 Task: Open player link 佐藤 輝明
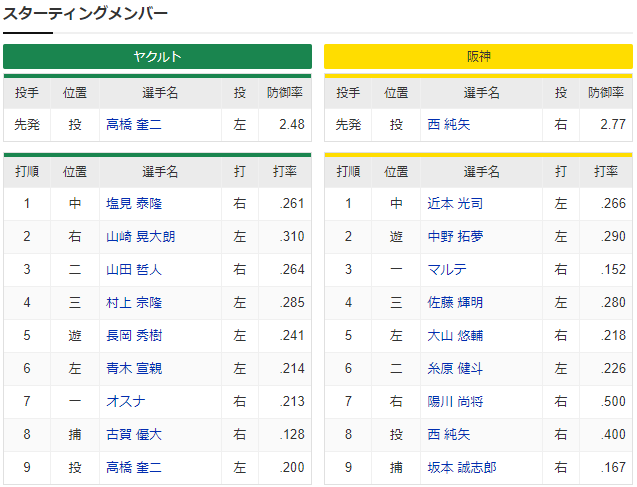455,302
